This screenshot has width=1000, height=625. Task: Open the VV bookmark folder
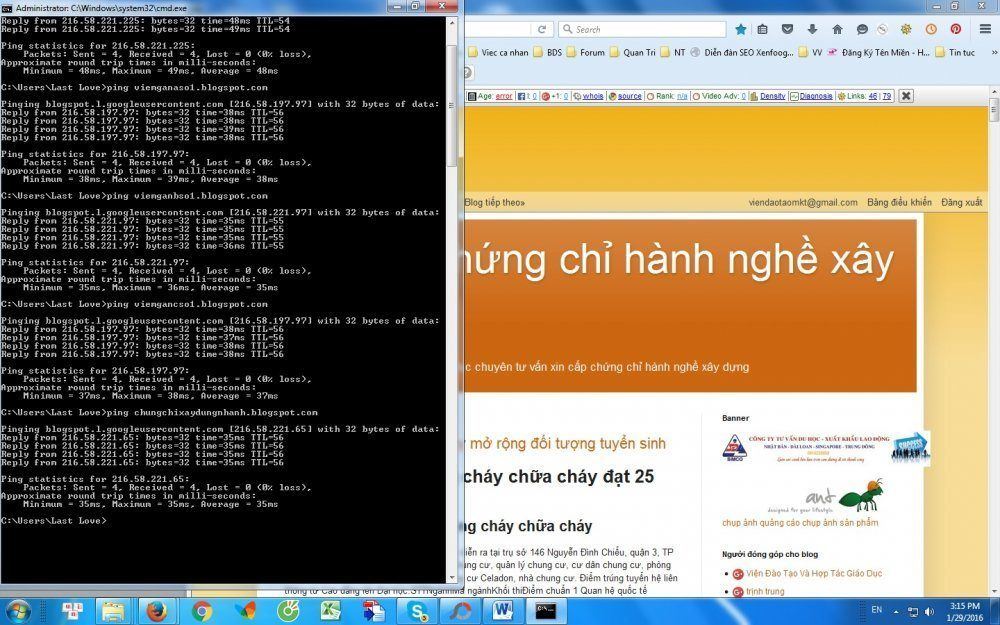810,52
